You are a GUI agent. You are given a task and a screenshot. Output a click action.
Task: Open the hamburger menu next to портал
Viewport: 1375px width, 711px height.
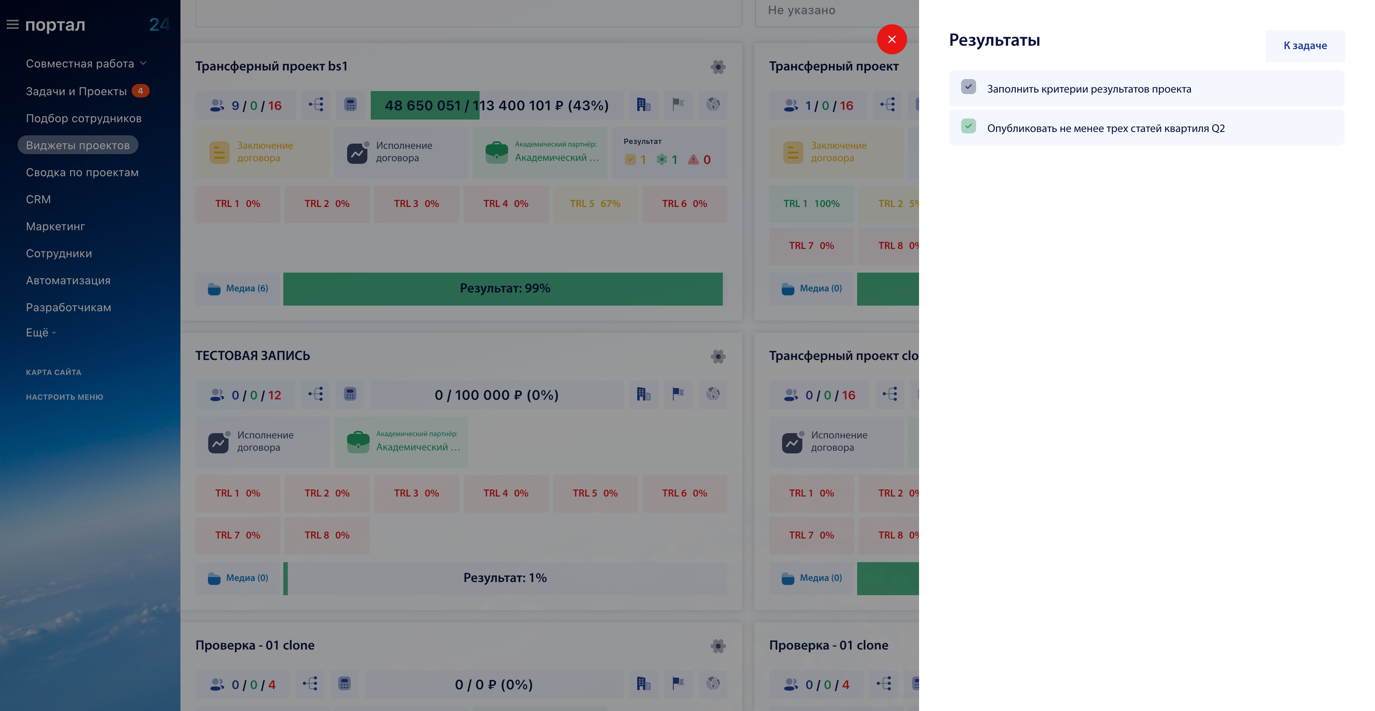point(13,24)
